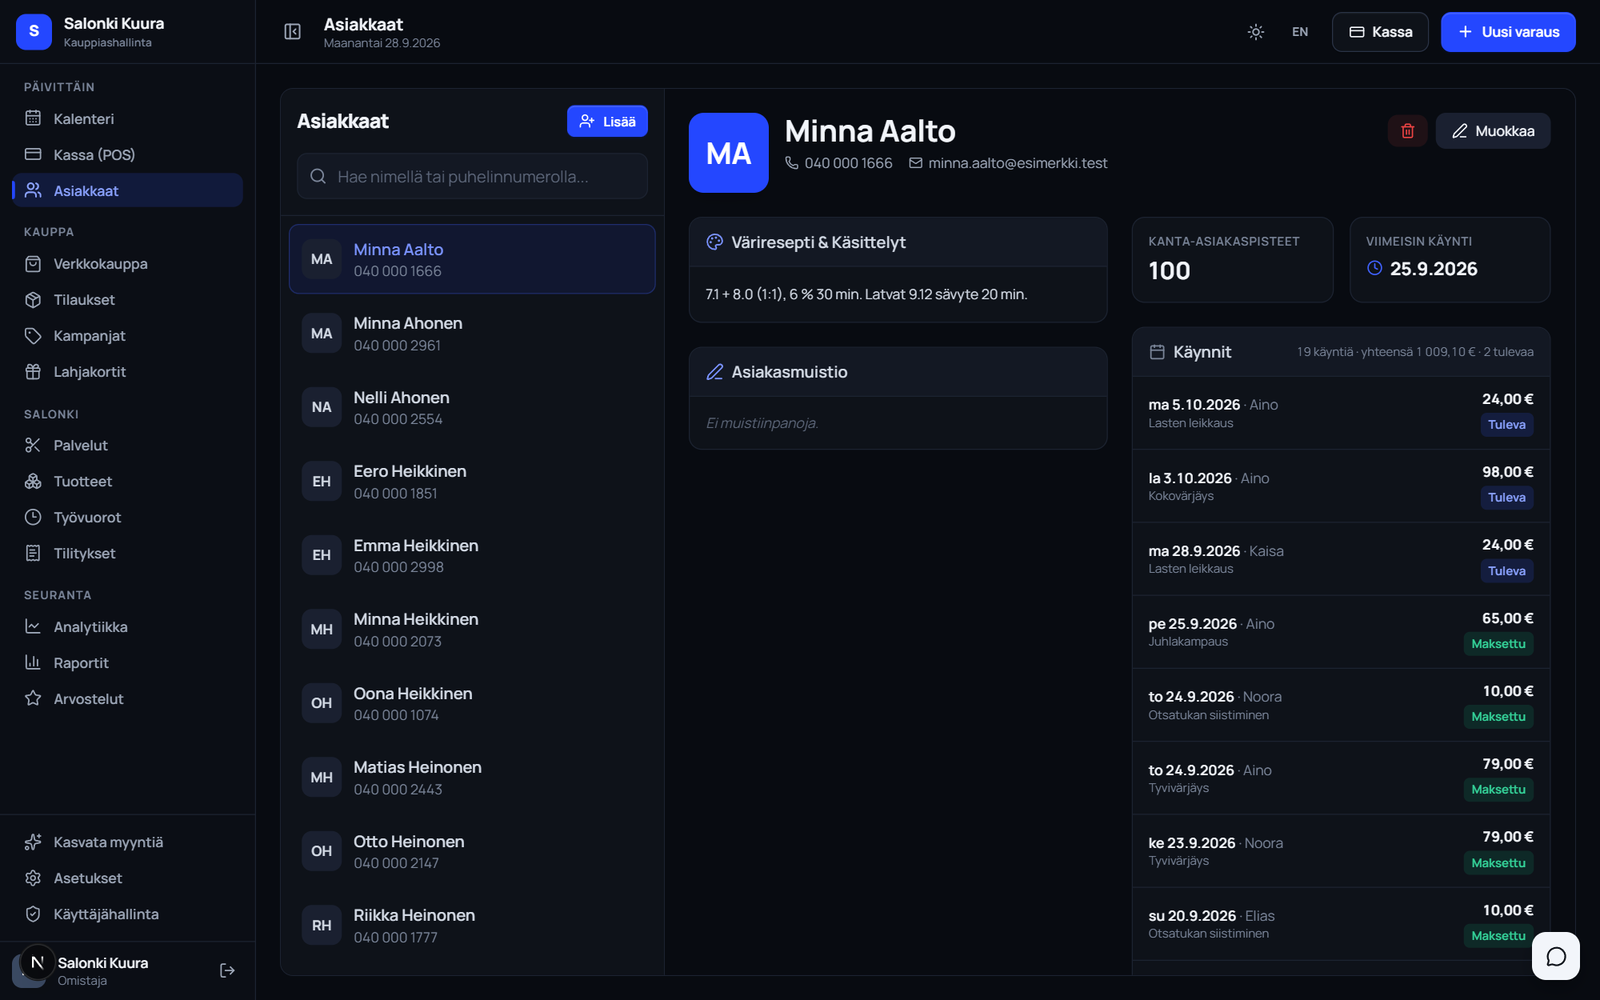Add a new customer with Lisää
Viewport: 1600px width, 1000px height.
click(x=607, y=121)
